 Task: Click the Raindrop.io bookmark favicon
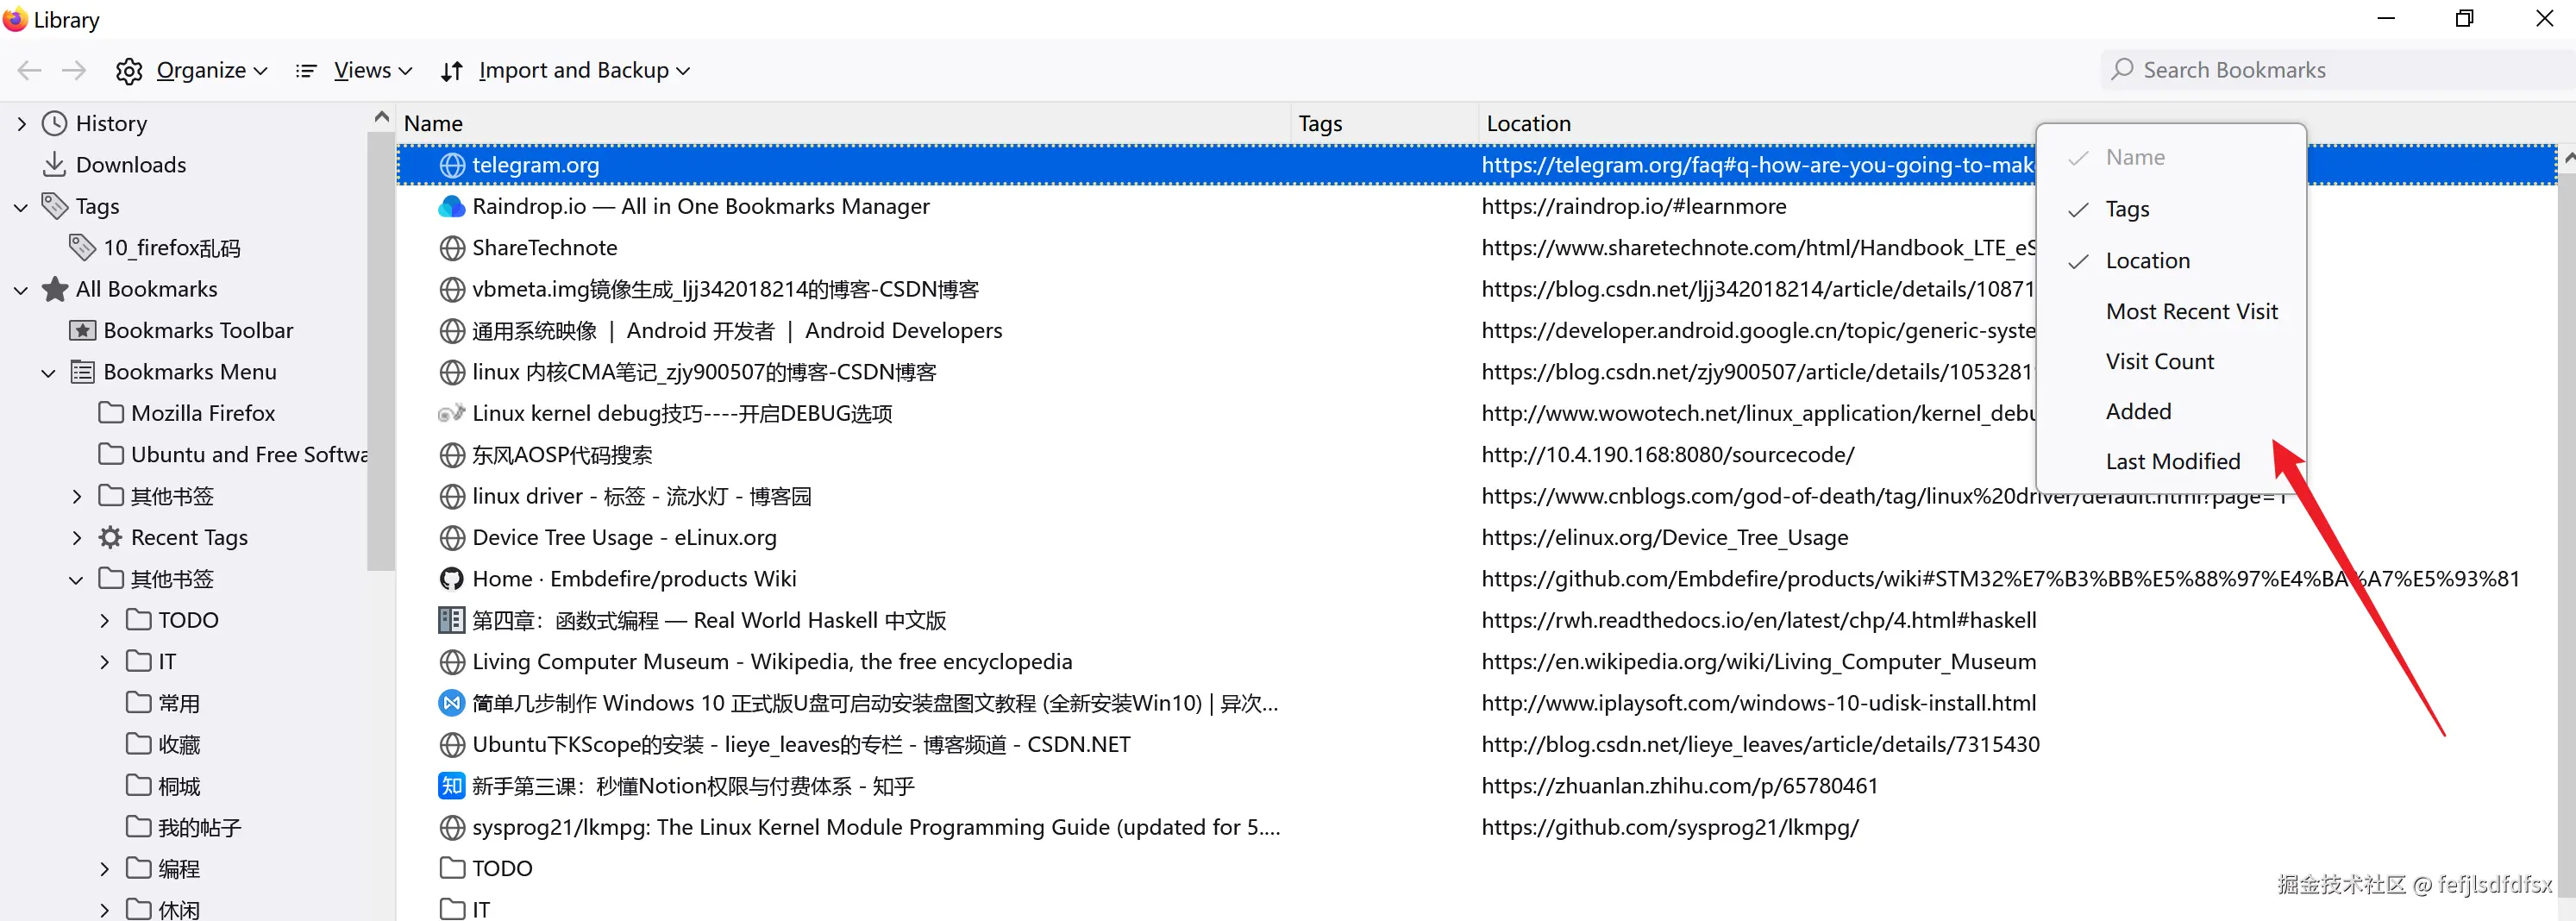452,207
